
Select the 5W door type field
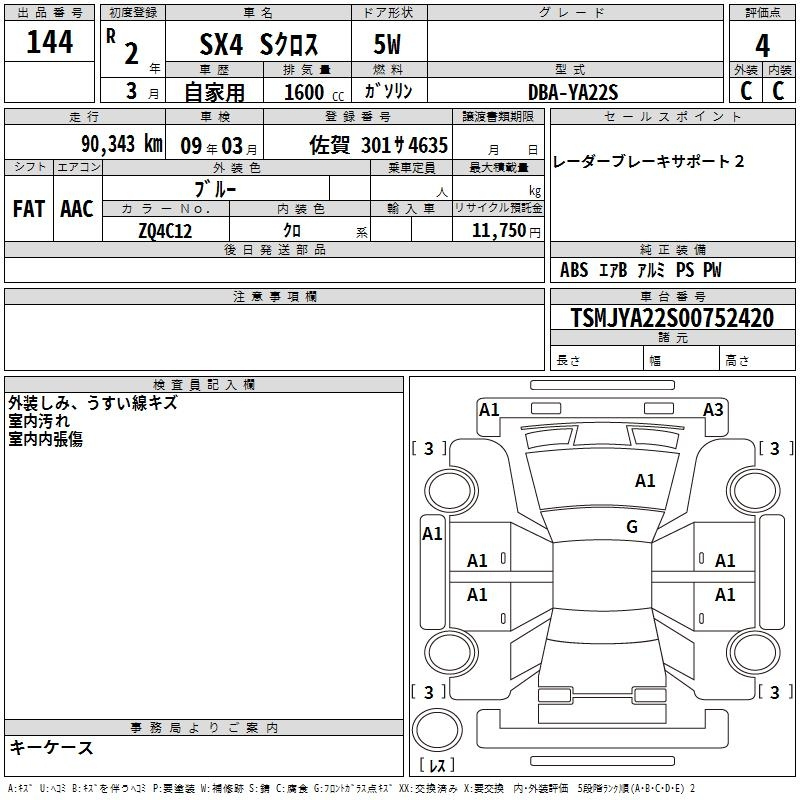point(388,47)
